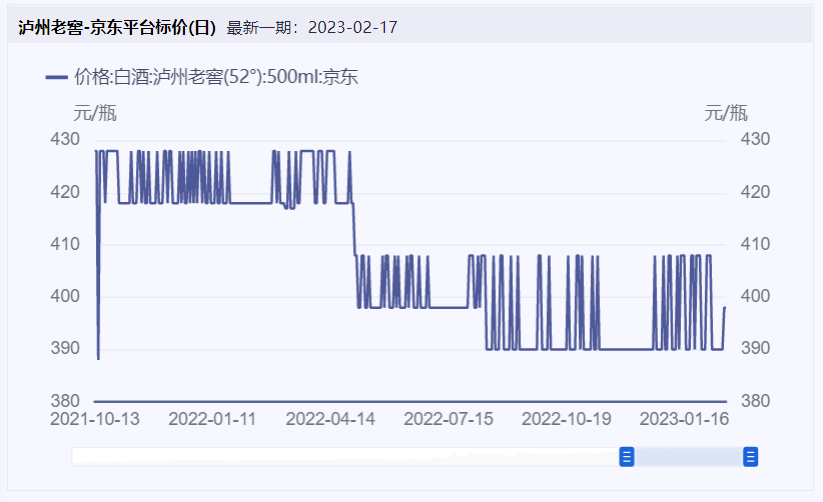Select the 2022-07-15 x-axis date label
Screen dimensions: 823x502
(449, 418)
